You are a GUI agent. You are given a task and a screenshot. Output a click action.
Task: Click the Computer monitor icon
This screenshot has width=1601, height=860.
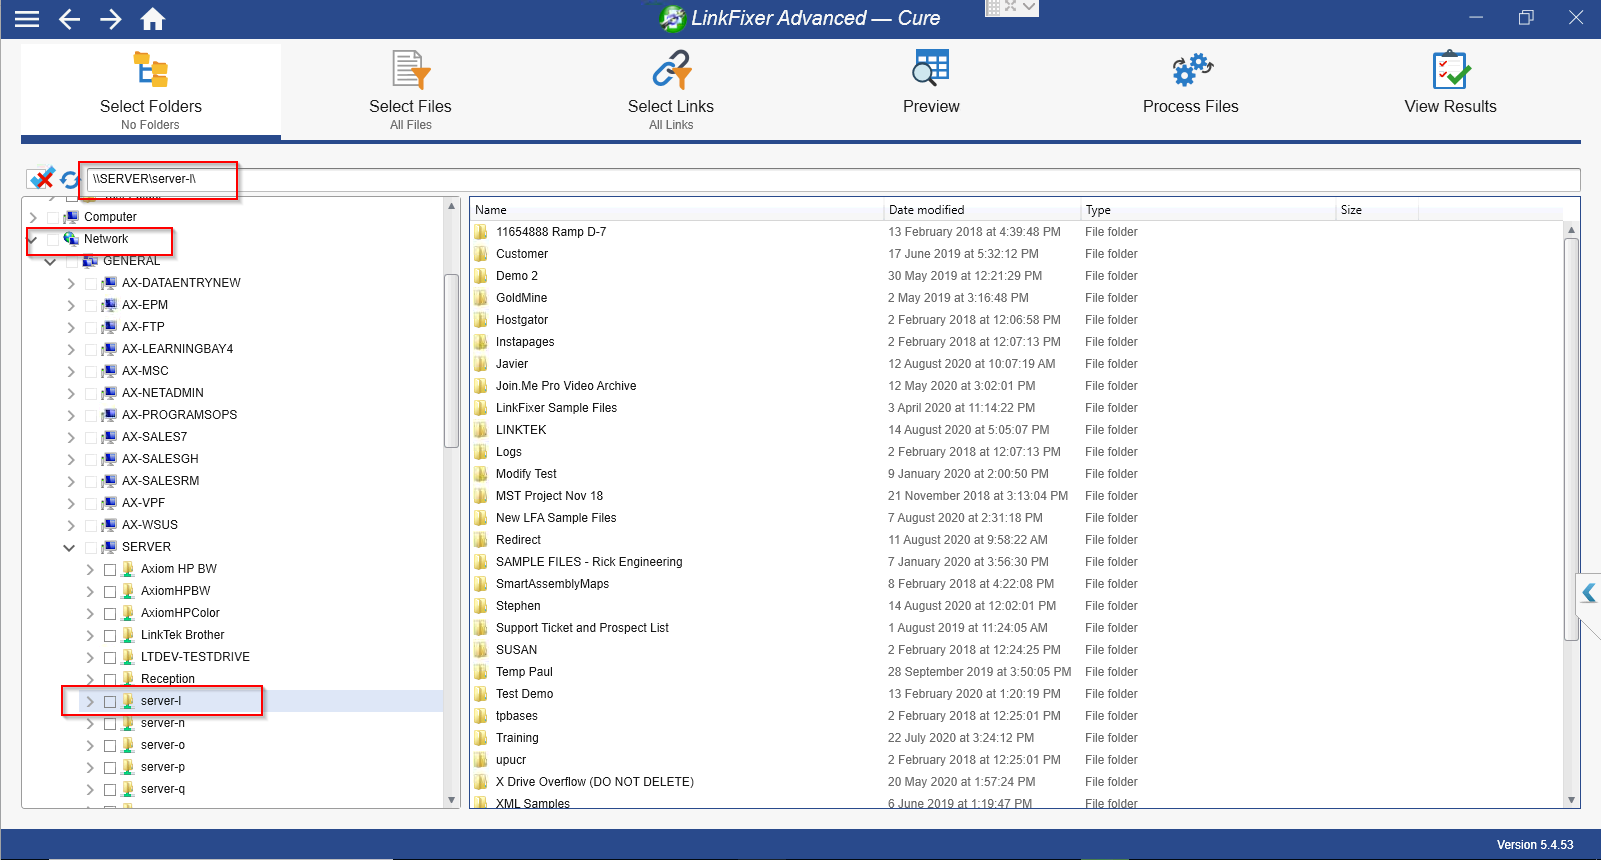click(x=71, y=217)
